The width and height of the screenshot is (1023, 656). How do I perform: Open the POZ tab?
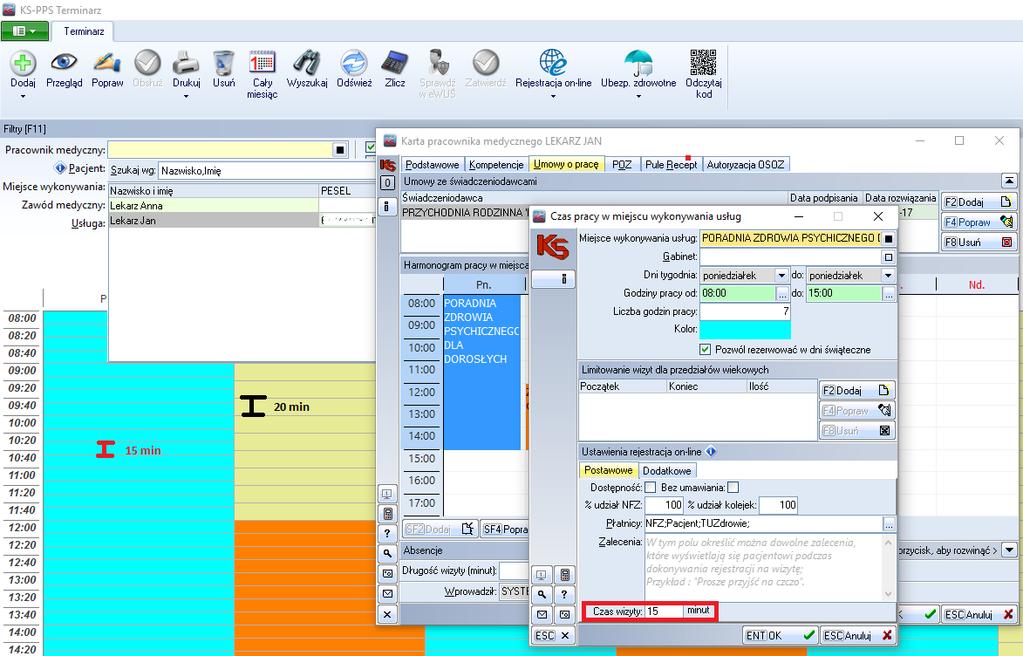pyautogui.click(x=622, y=164)
